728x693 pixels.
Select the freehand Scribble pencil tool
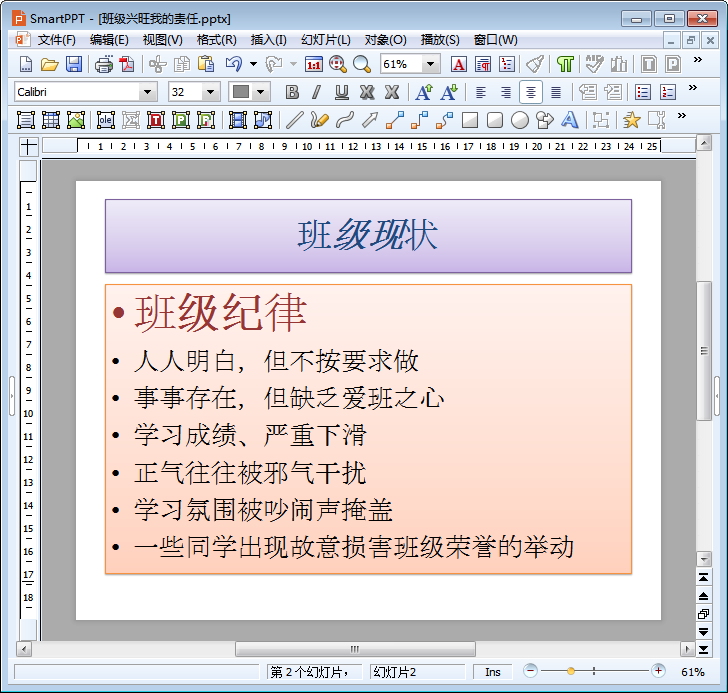pyautogui.click(x=319, y=120)
